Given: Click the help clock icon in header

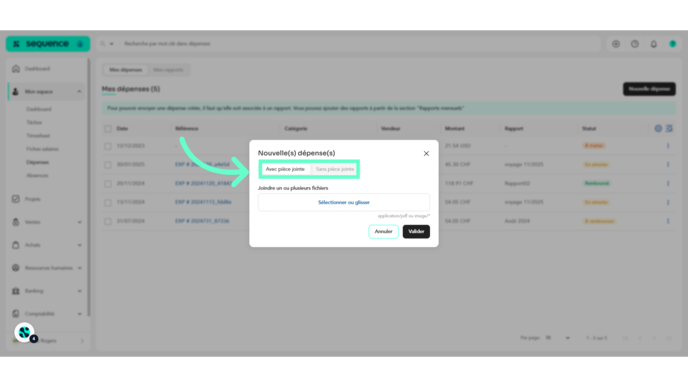Looking at the screenshot, I should click(x=634, y=44).
